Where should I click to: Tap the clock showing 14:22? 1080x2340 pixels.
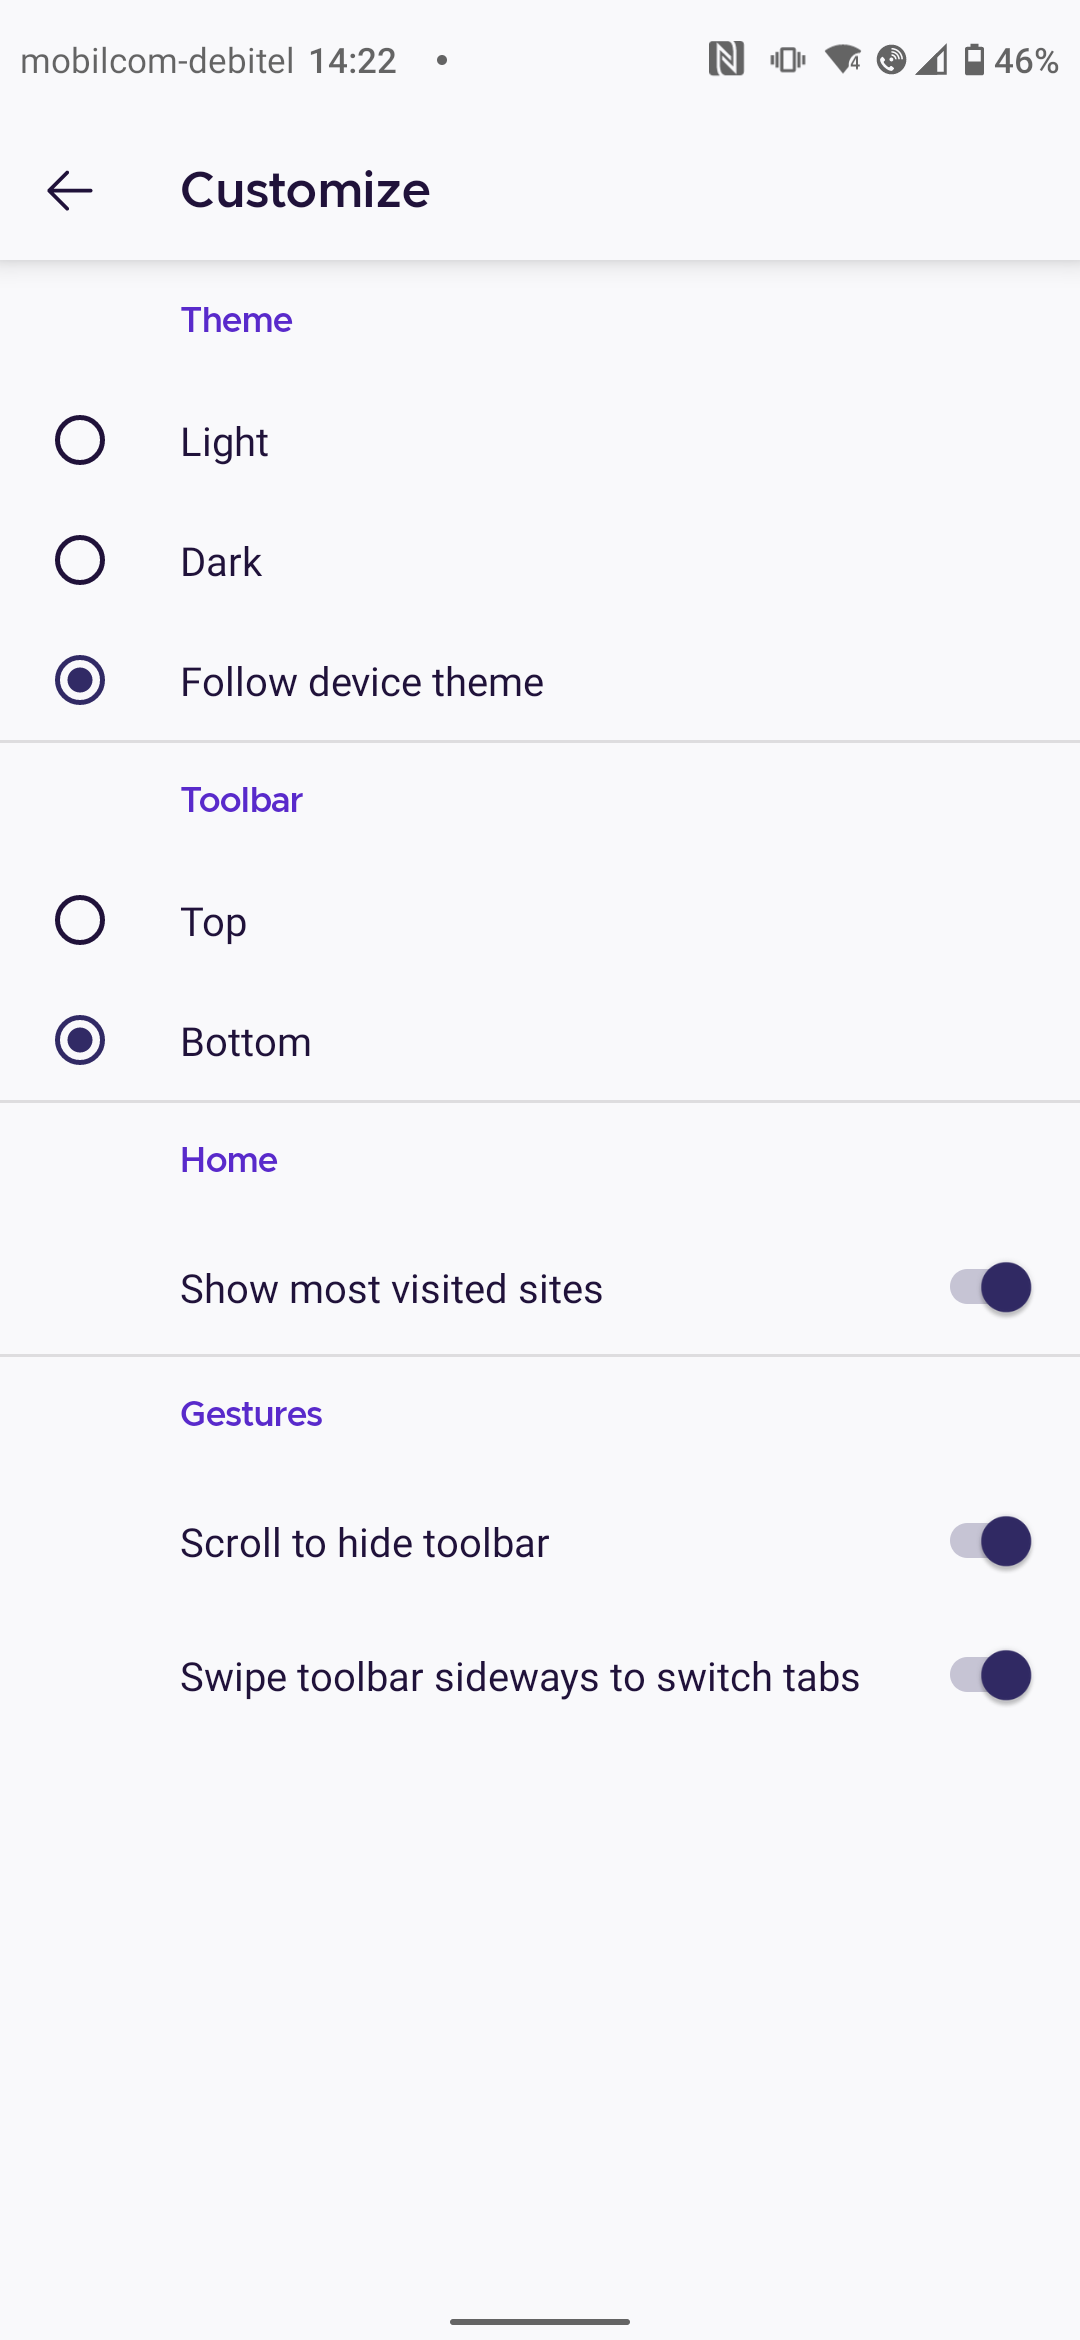coord(352,60)
